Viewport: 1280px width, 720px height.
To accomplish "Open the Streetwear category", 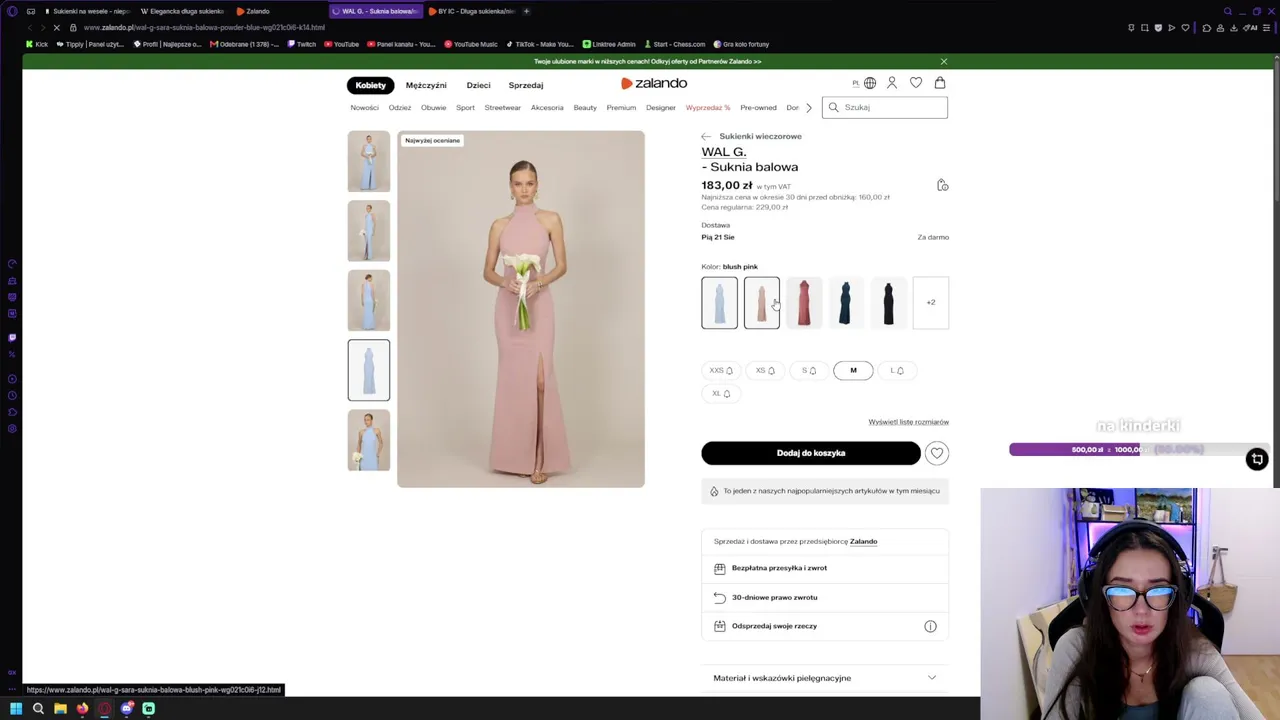I will [503, 107].
